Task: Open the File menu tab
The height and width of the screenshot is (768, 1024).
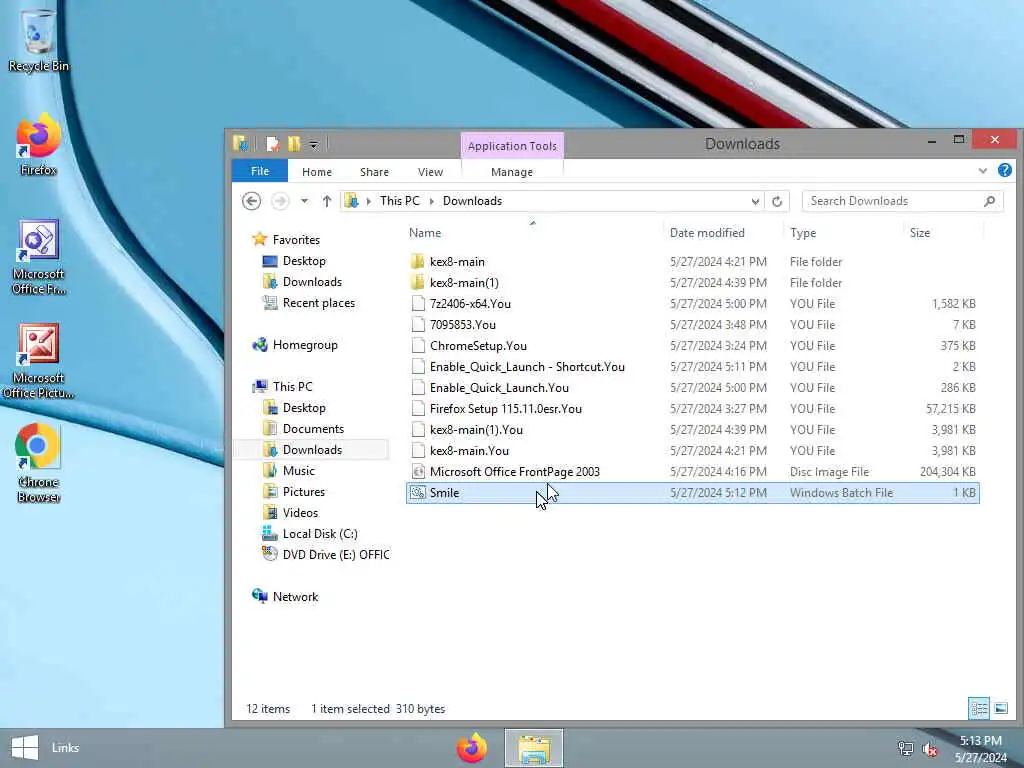Action: coord(260,171)
